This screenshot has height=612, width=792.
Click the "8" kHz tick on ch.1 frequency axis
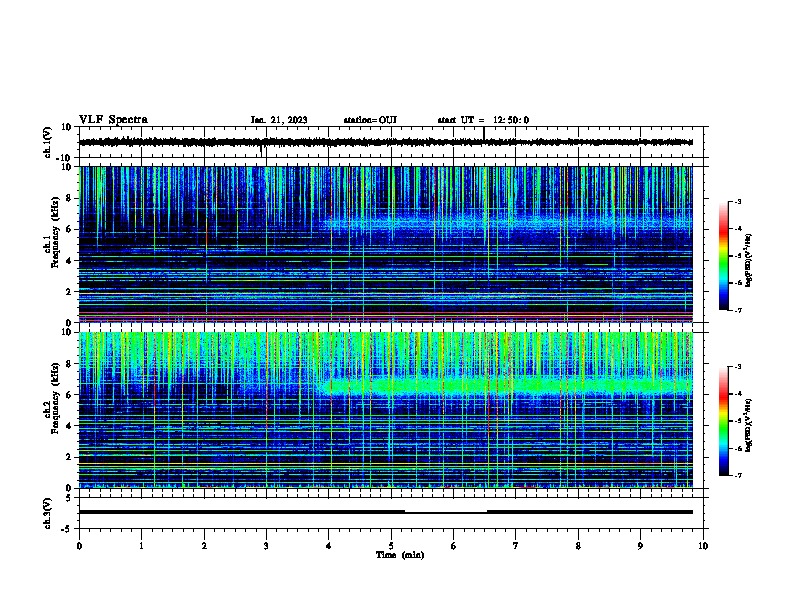69,198
